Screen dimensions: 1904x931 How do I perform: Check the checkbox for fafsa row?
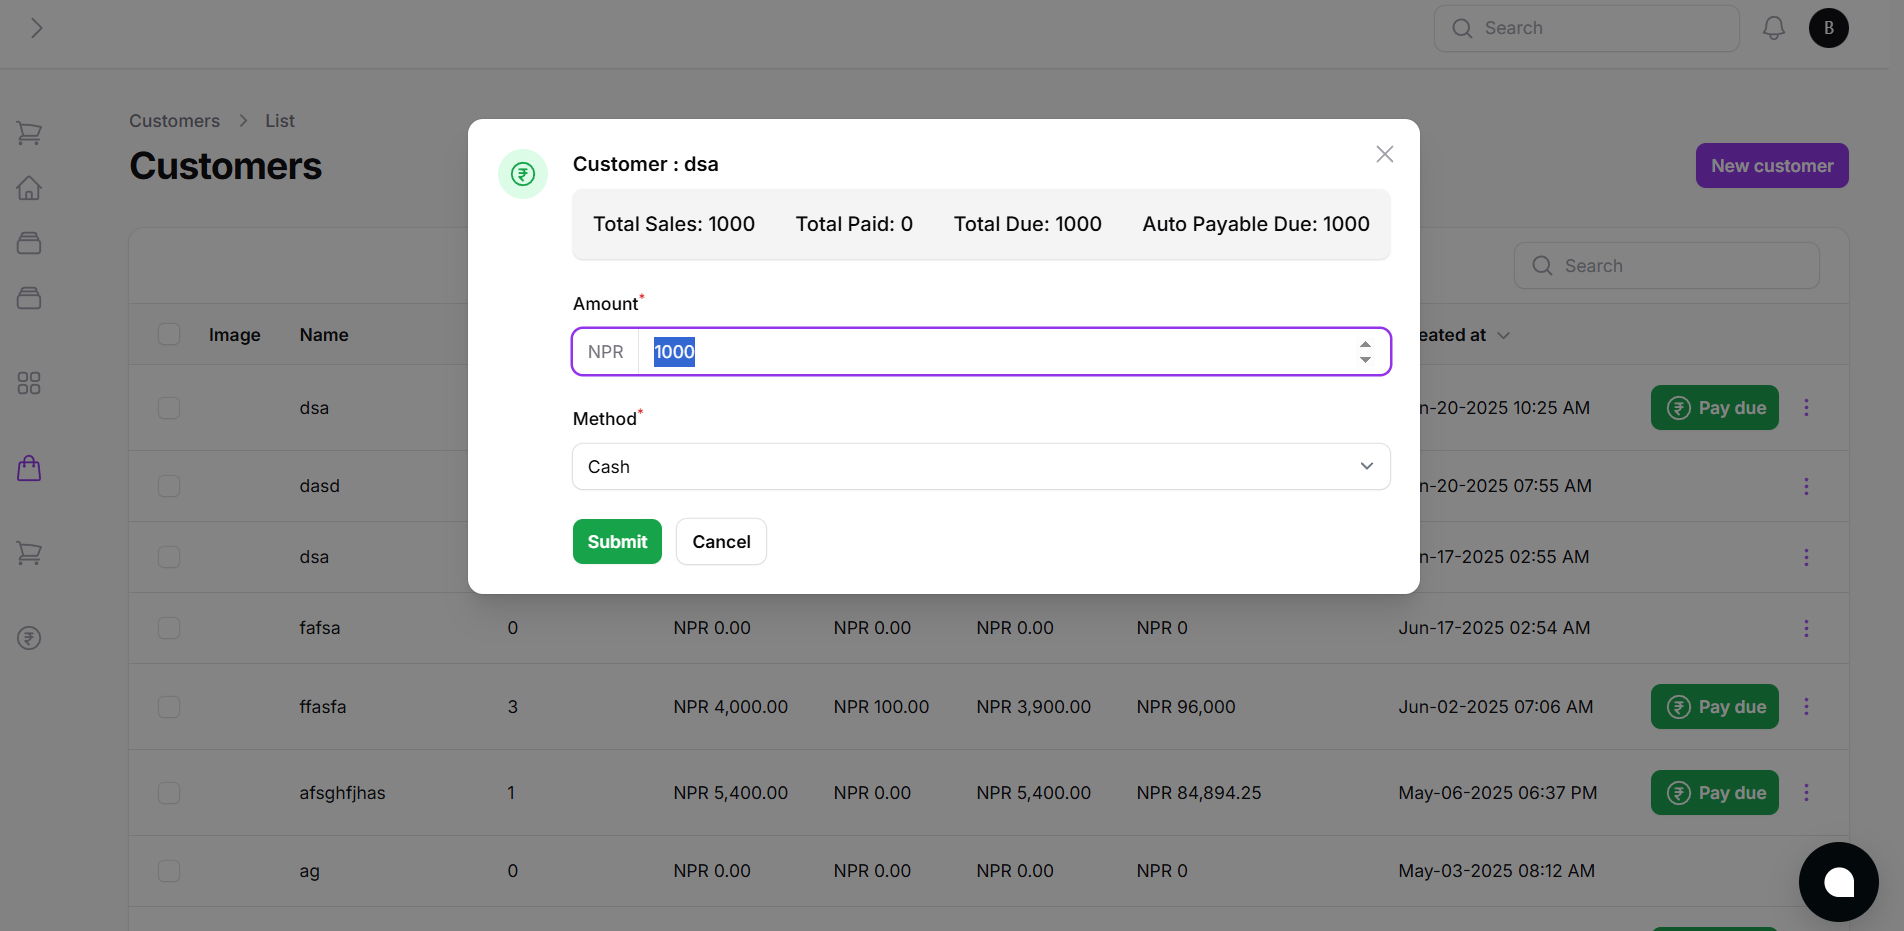tap(169, 628)
